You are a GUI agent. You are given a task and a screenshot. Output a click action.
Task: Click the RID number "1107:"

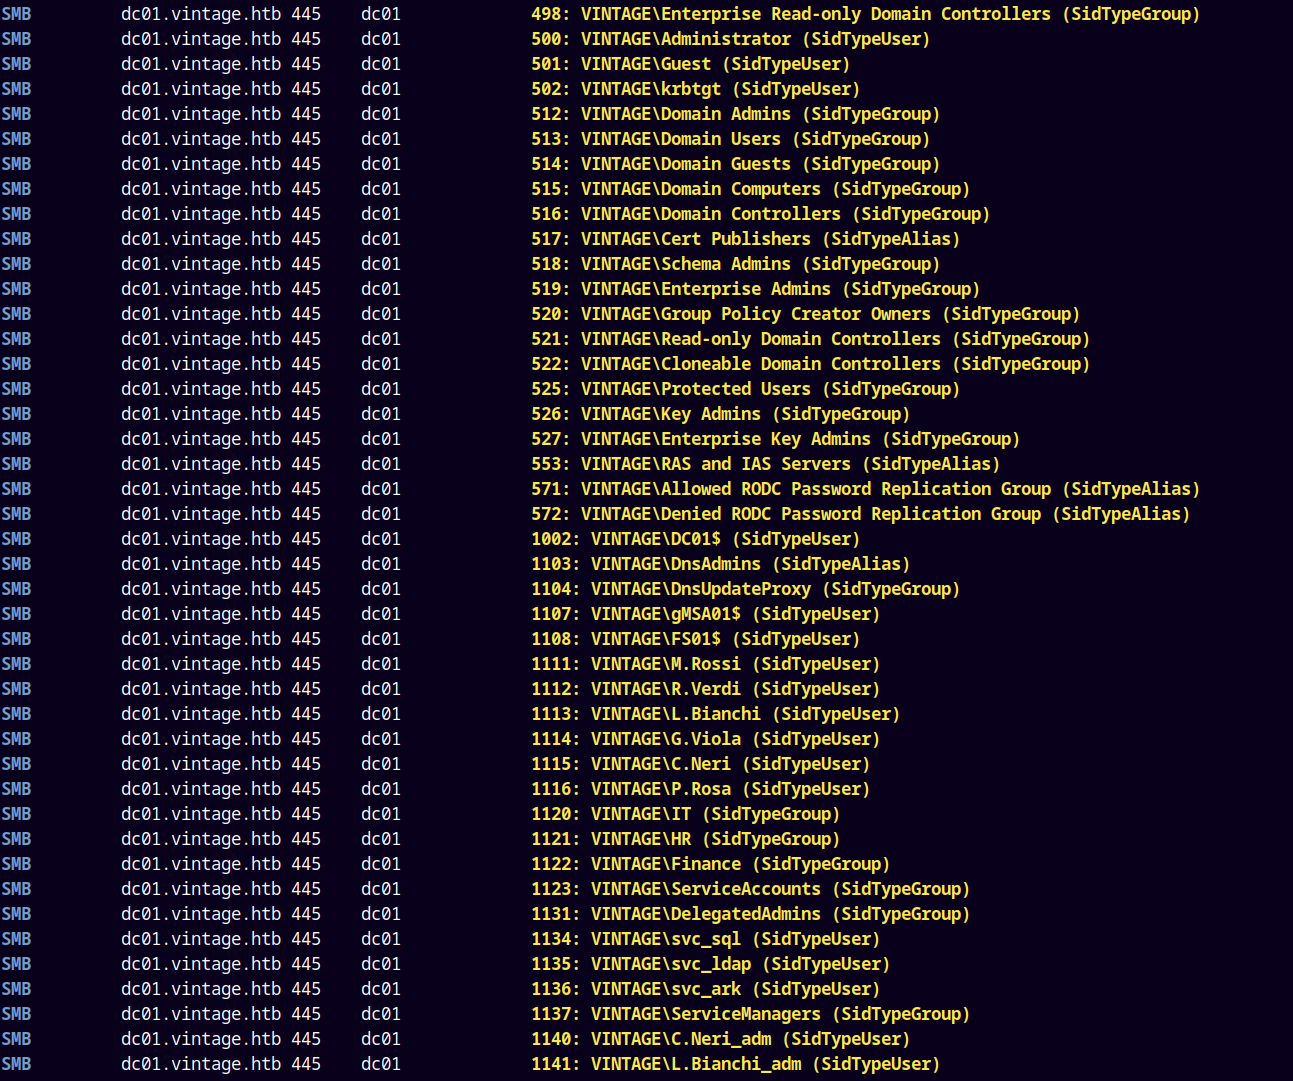pyautogui.click(x=556, y=614)
